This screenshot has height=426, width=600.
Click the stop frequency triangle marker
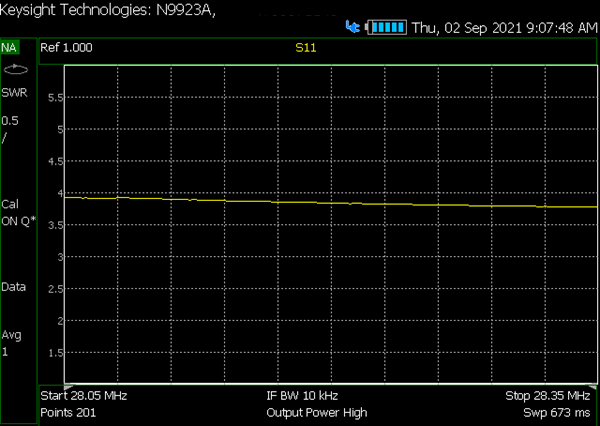[593, 387]
